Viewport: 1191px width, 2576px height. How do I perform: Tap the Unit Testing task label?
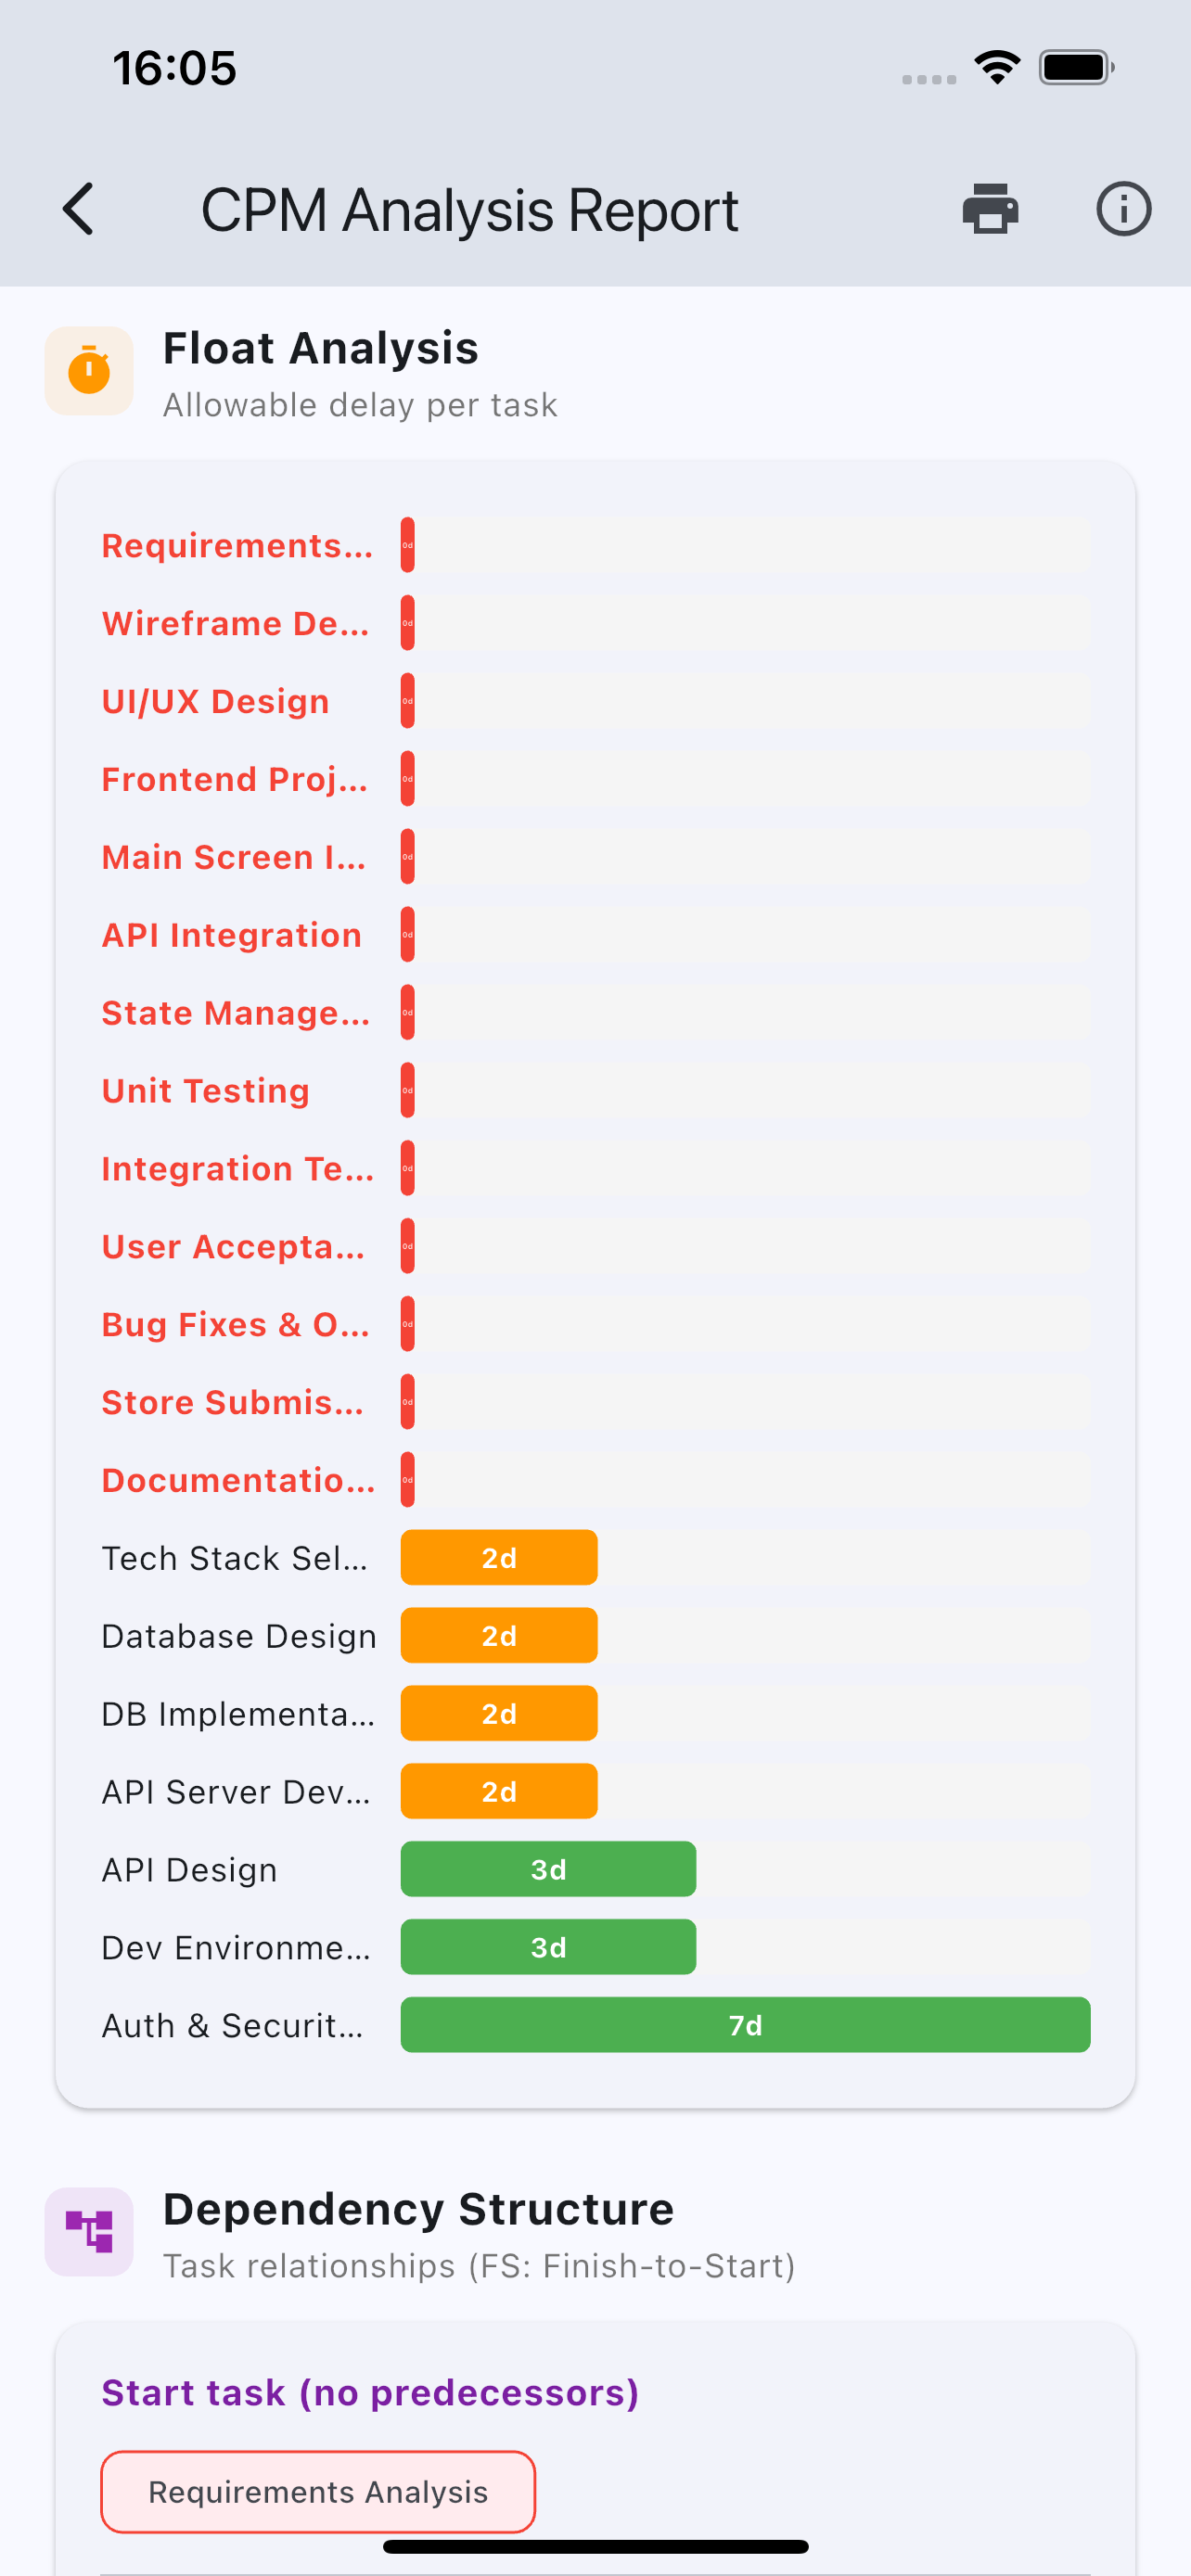pos(206,1090)
